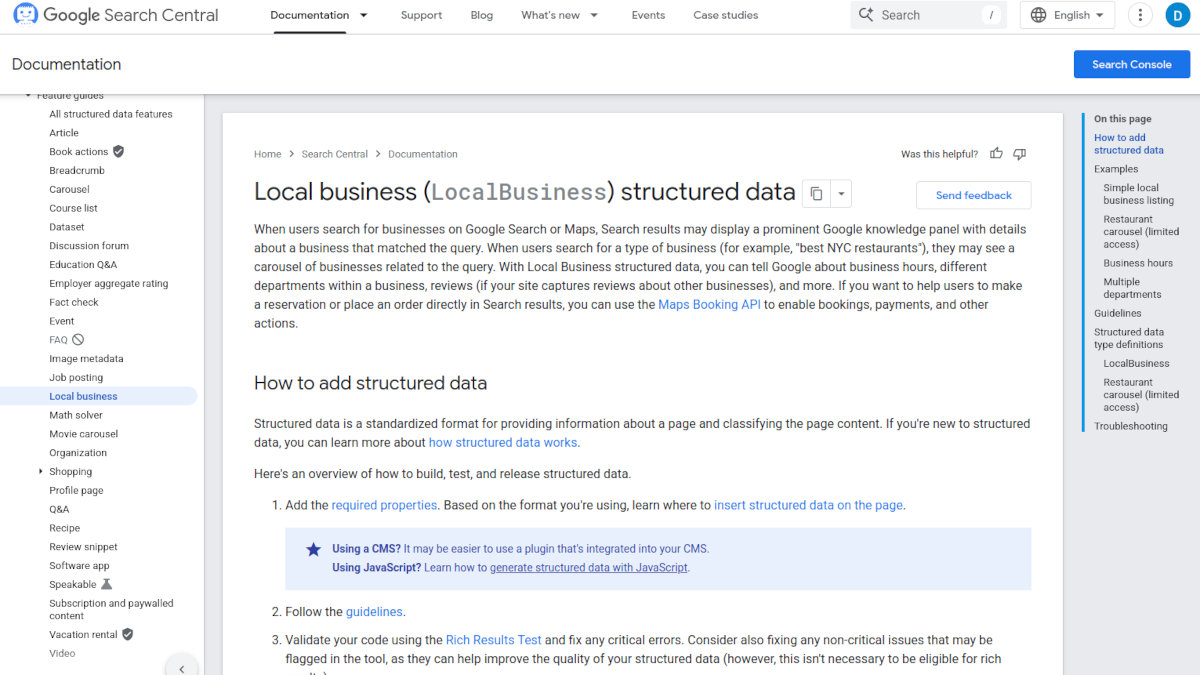Open generate structured data with JavaScript link
This screenshot has height=675, width=1200.
click(589, 567)
